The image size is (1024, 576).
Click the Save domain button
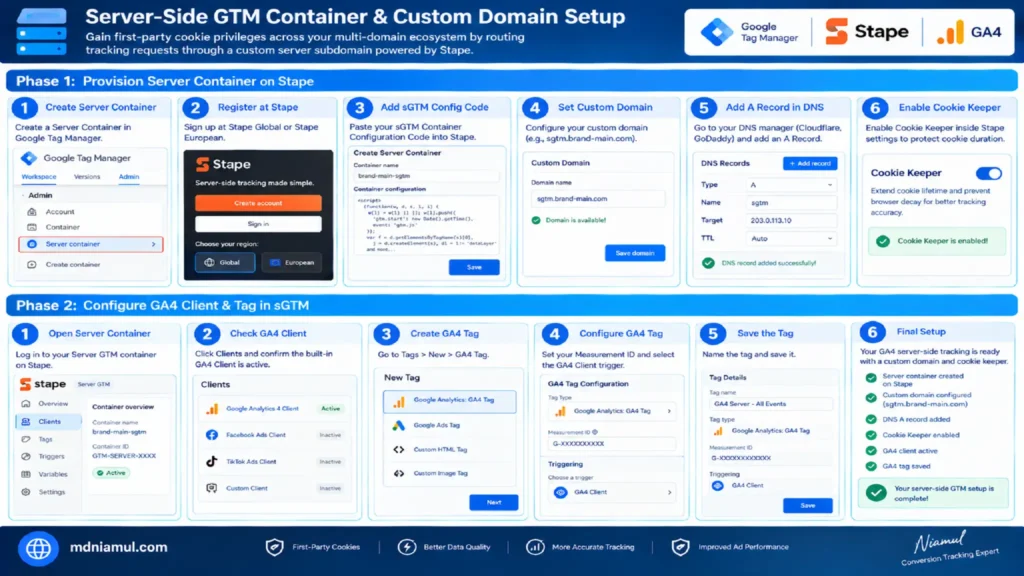(x=635, y=253)
